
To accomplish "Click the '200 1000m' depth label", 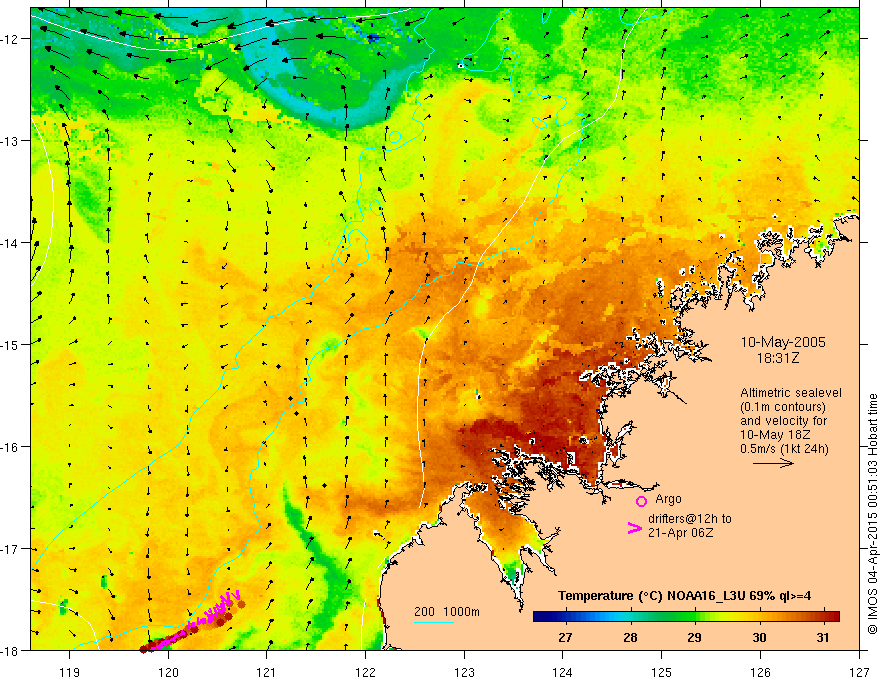I will pyautogui.click(x=447, y=612).
